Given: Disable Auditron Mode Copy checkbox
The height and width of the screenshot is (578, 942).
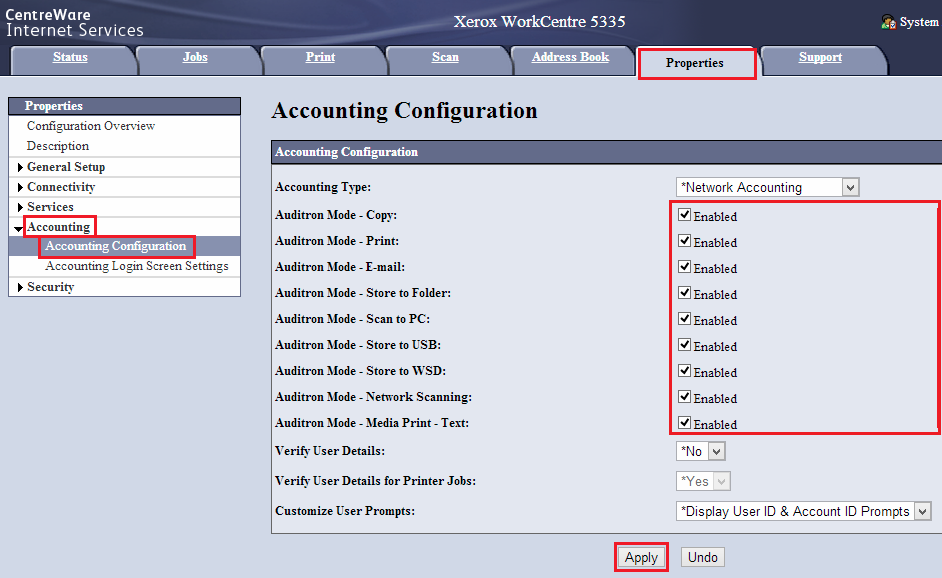Looking at the screenshot, I should tap(684, 215).
